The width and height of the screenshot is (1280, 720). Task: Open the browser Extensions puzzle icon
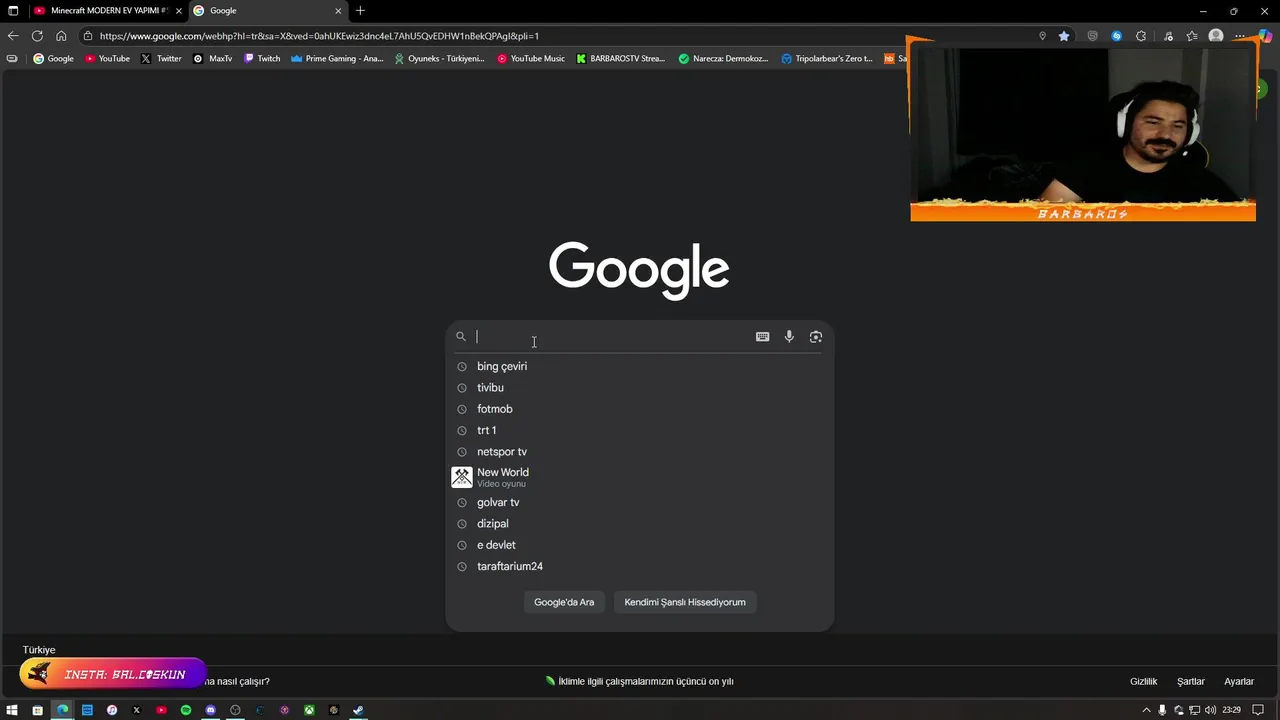(x=1141, y=36)
